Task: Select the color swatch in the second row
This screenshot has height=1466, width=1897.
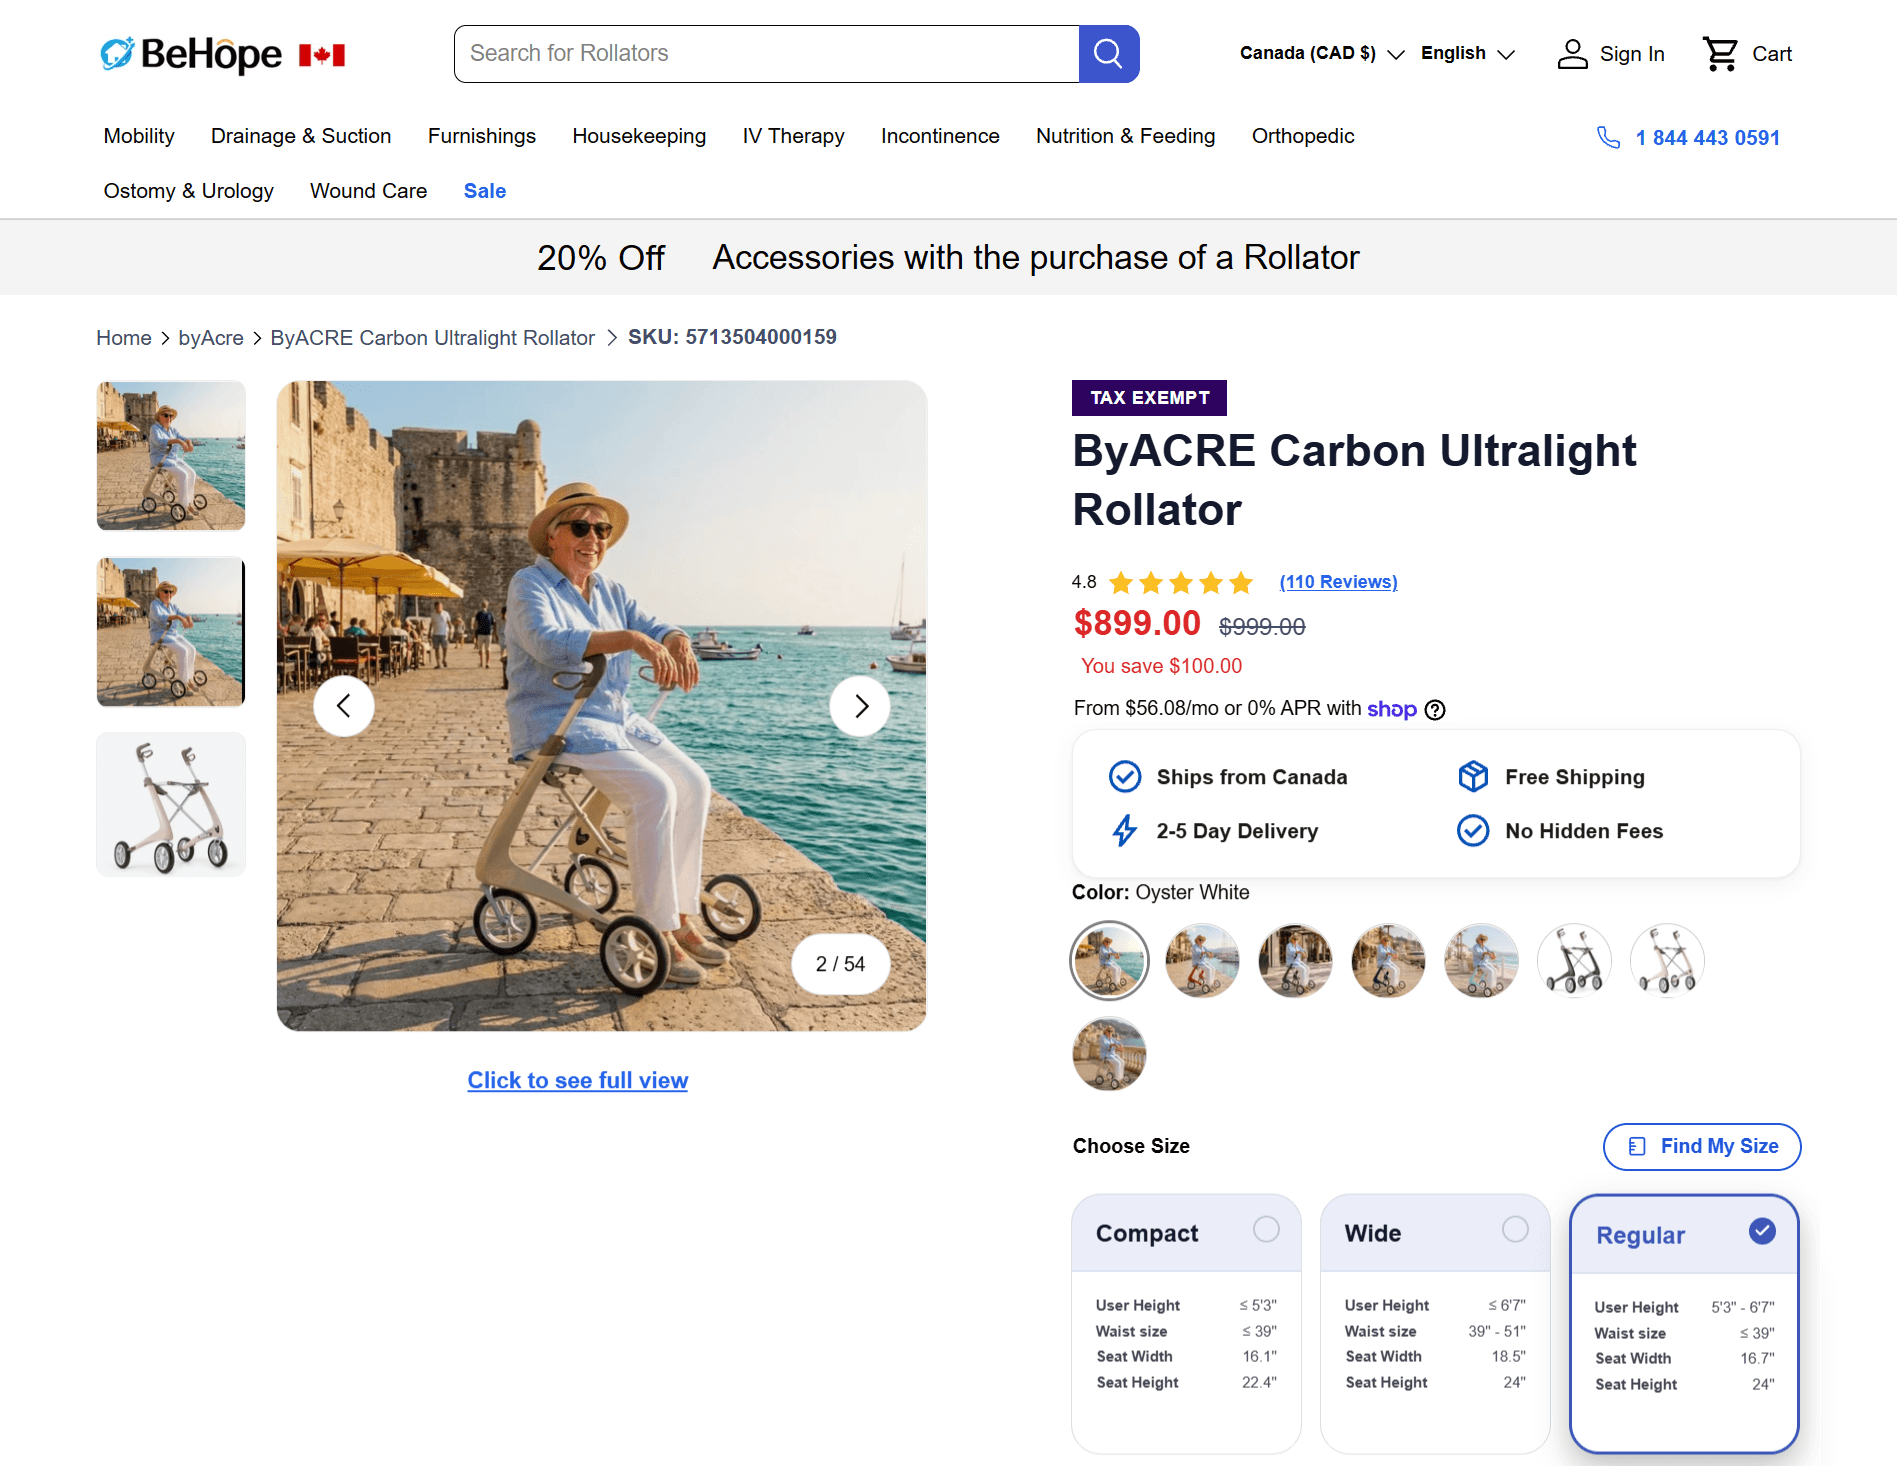Action: coord(1109,1053)
